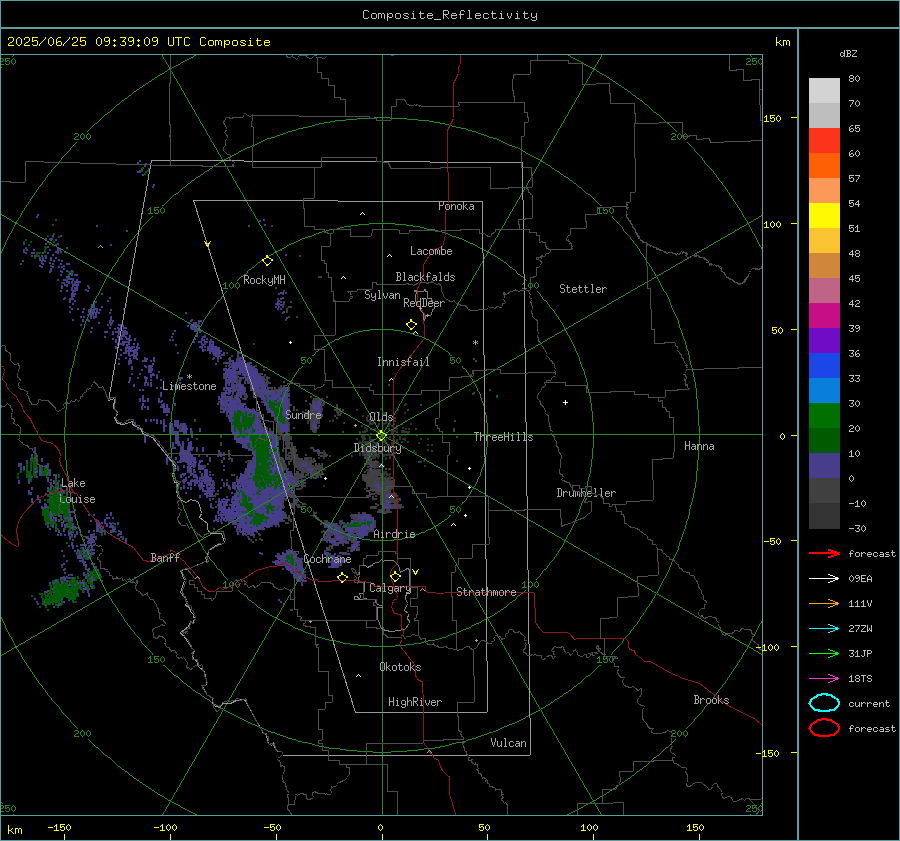Click the Sundre city label

[303, 414]
